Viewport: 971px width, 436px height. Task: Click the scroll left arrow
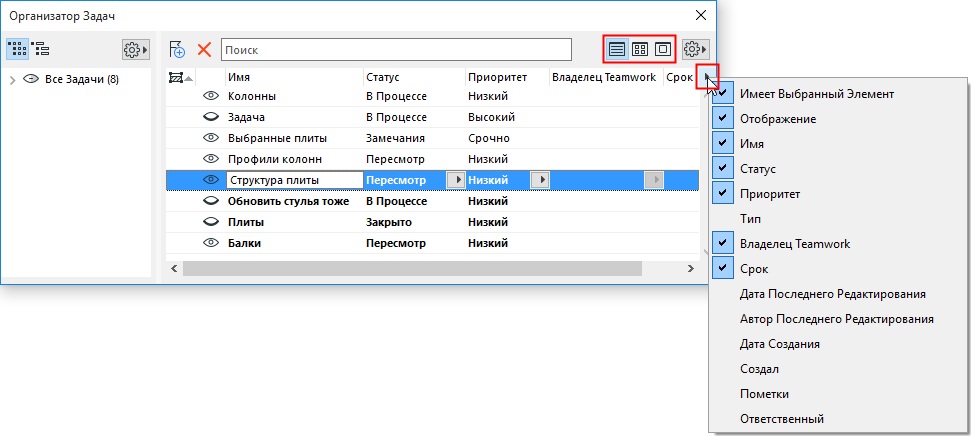click(174, 268)
